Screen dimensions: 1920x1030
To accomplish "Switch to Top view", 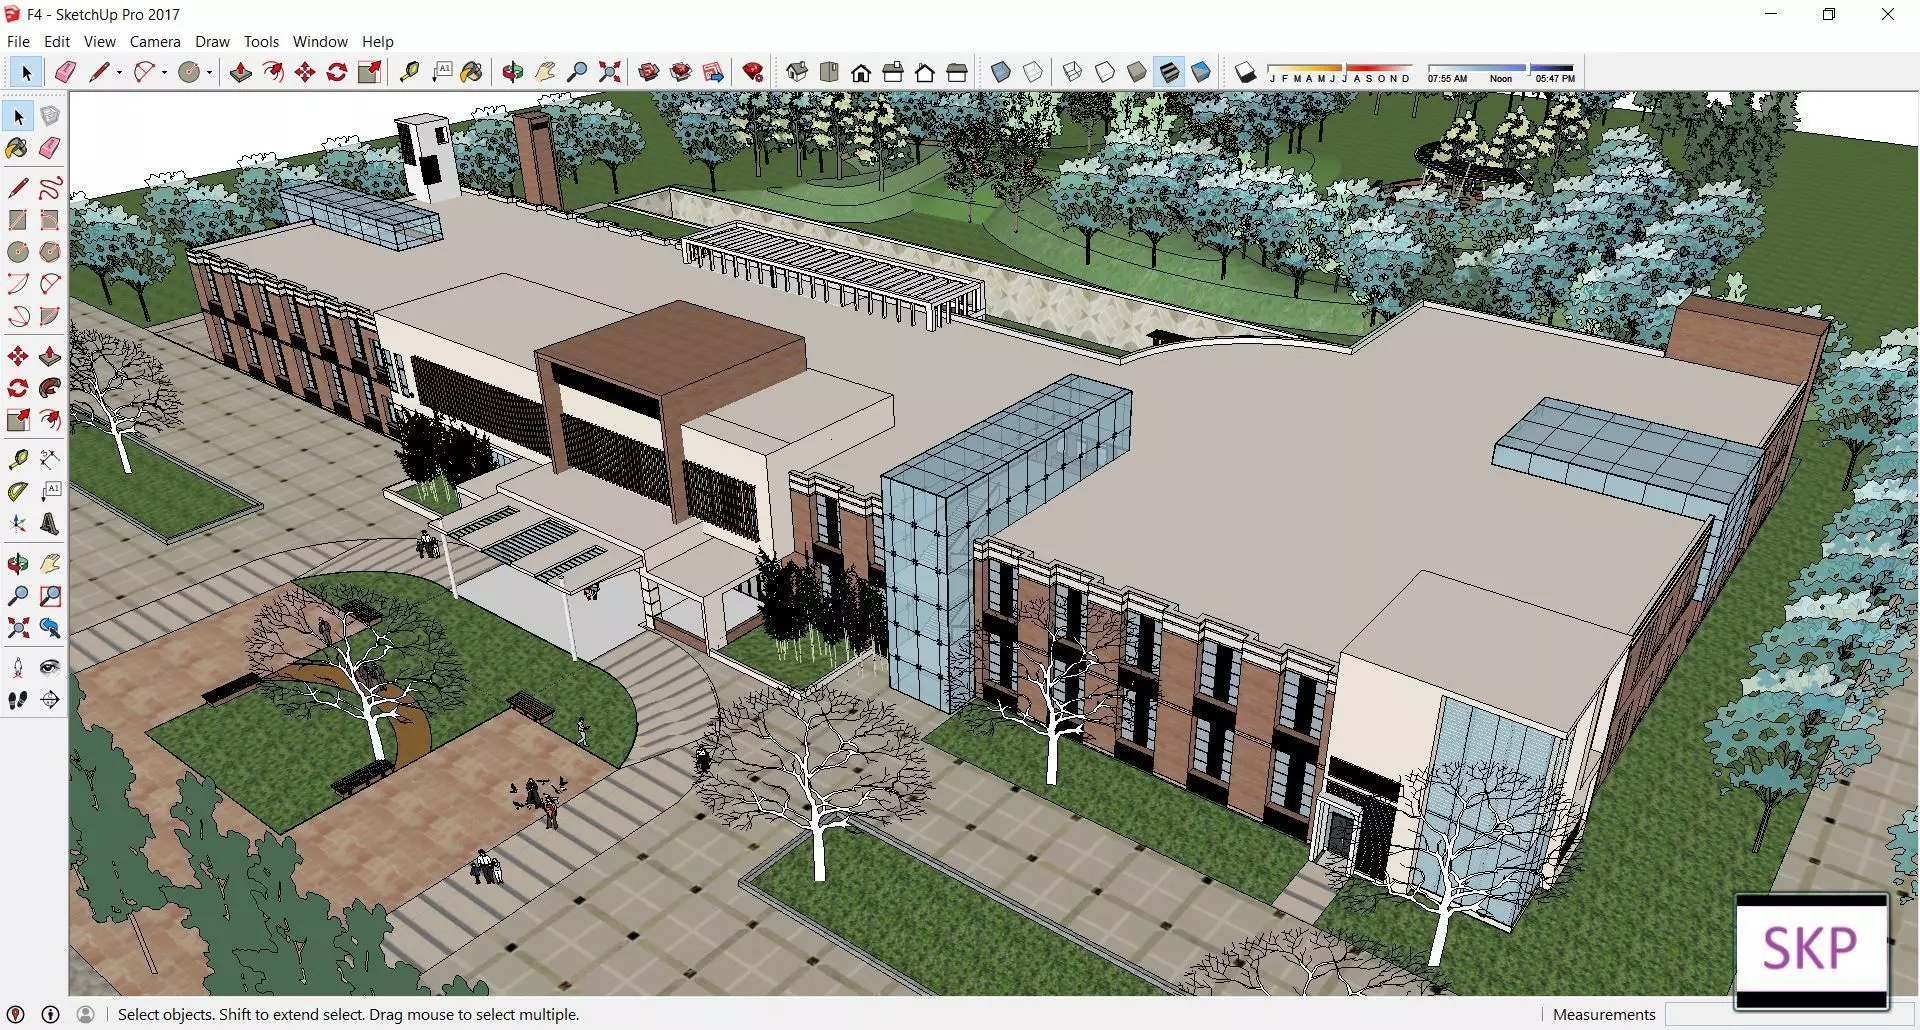I will click(x=829, y=72).
